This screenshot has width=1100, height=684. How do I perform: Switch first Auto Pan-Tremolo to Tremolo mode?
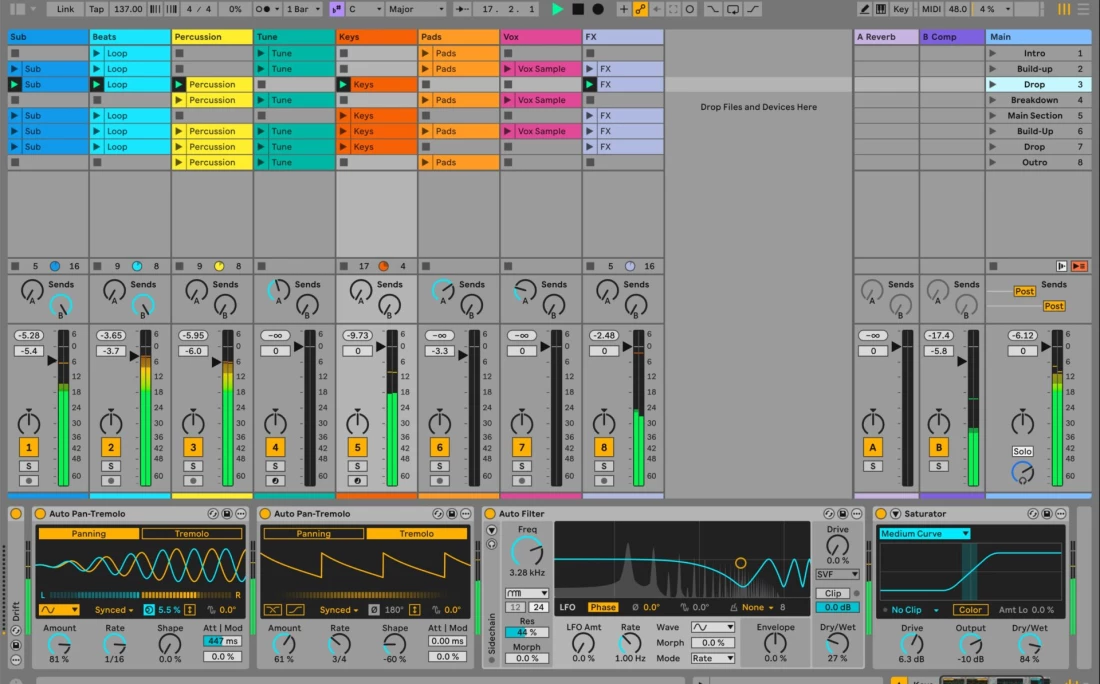(x=192, y=534)
